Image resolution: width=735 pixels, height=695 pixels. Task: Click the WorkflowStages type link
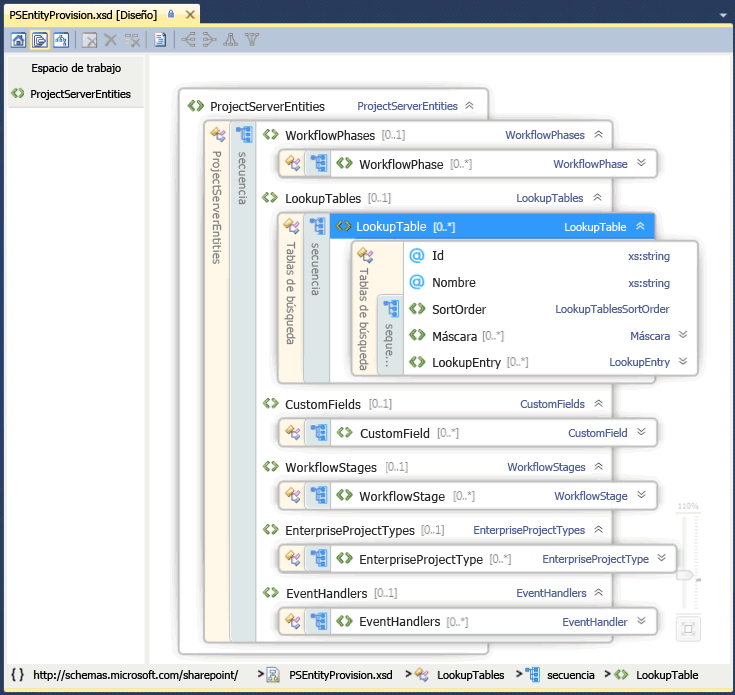[546, 467]
